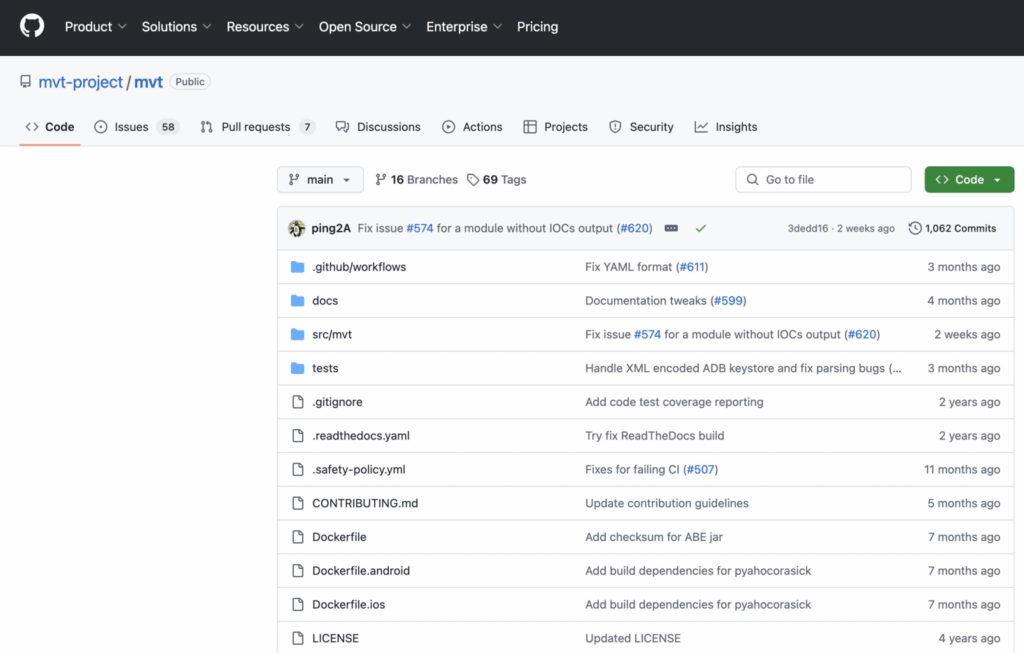Click 'Add checksum for ABE jar' commit message

(x=654, y=537)
